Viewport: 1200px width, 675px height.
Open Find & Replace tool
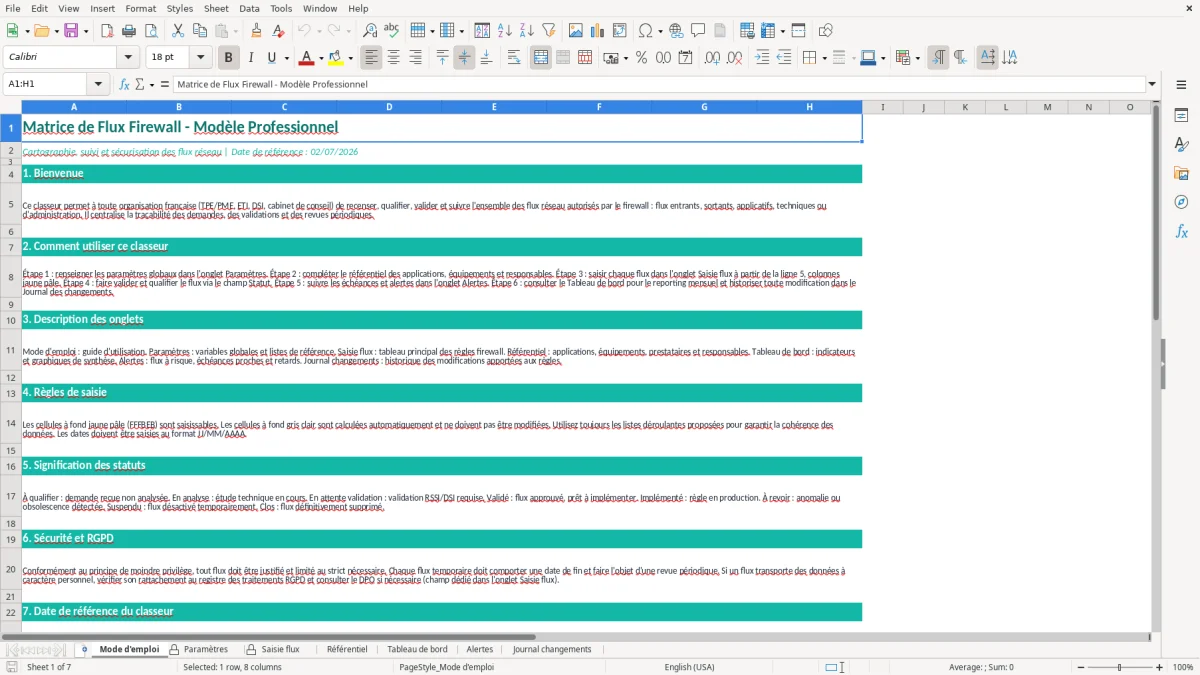369,31
